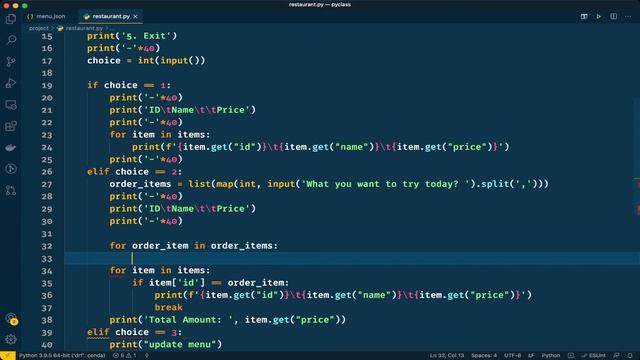Open the Manage settings gear
This screenshot has width=640, height=360.
click(11, 339)
